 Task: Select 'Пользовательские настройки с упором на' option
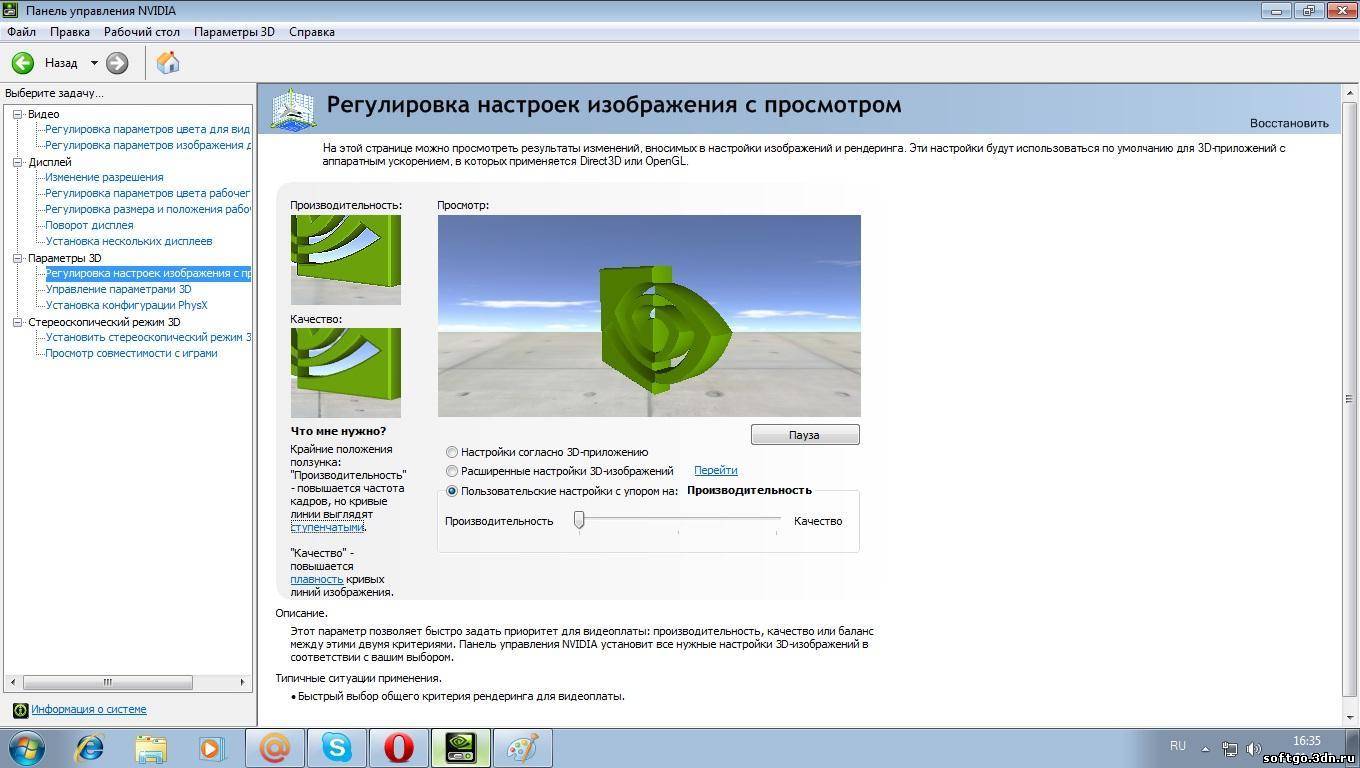pyautogui.click(x=452, y=491)
